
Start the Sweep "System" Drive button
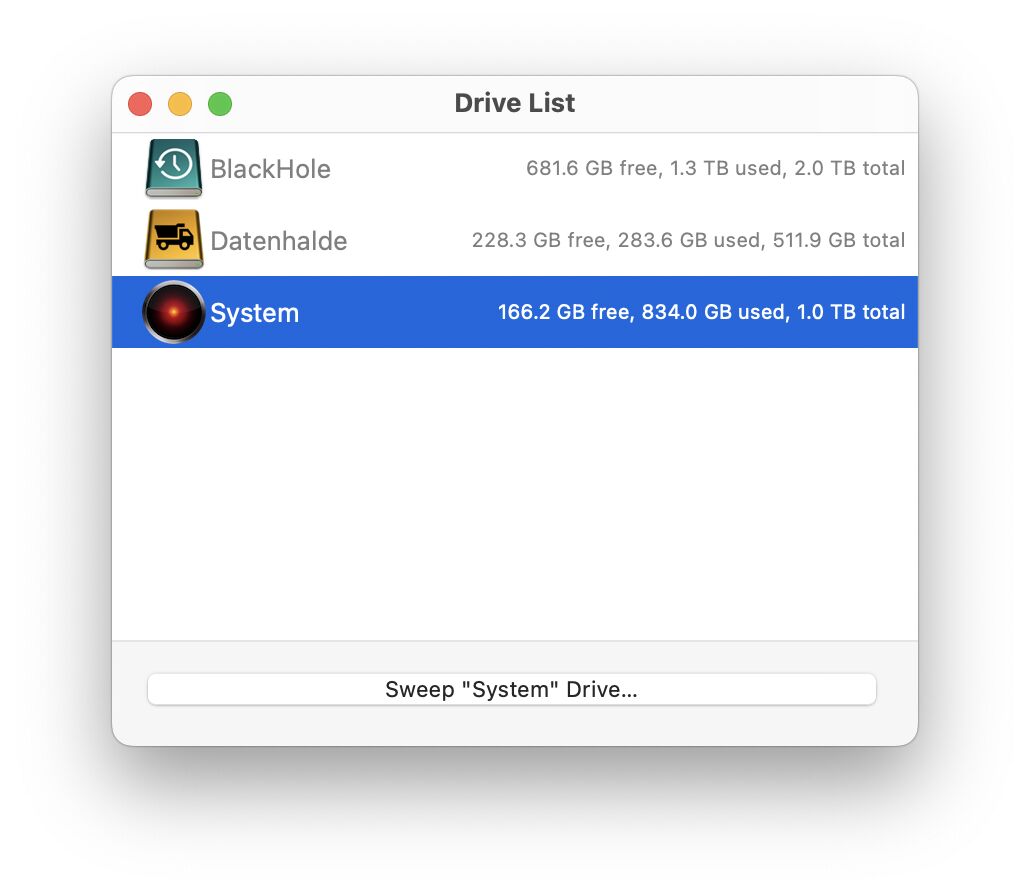click(512, 689)
